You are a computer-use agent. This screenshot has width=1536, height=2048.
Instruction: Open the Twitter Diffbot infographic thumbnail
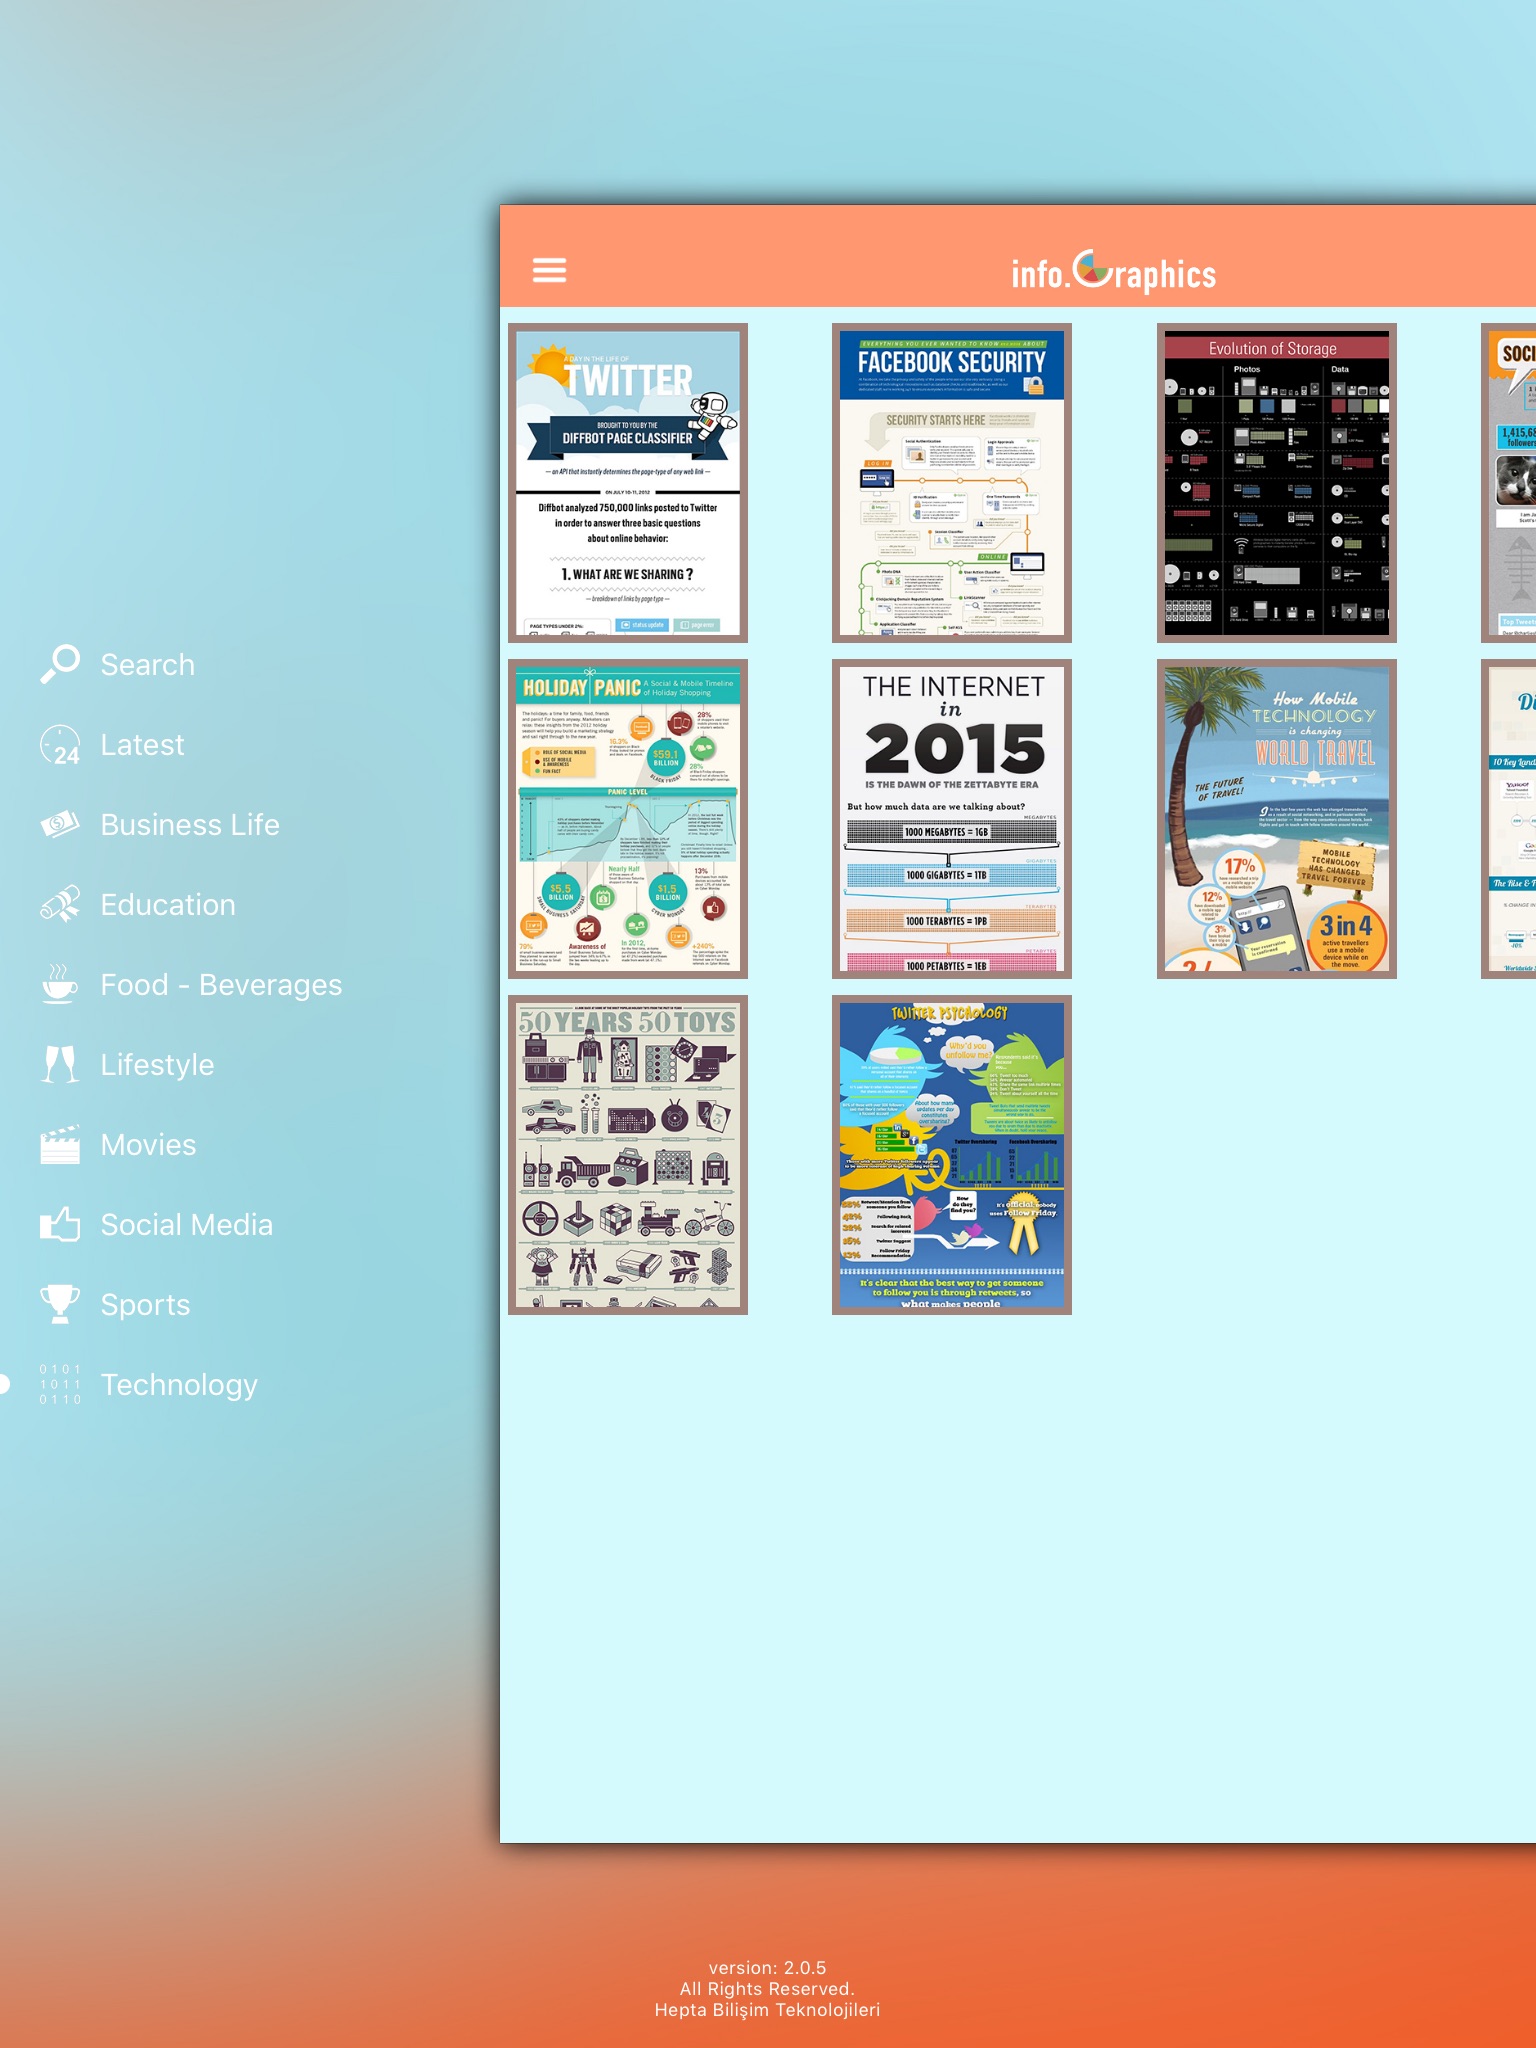628,483
